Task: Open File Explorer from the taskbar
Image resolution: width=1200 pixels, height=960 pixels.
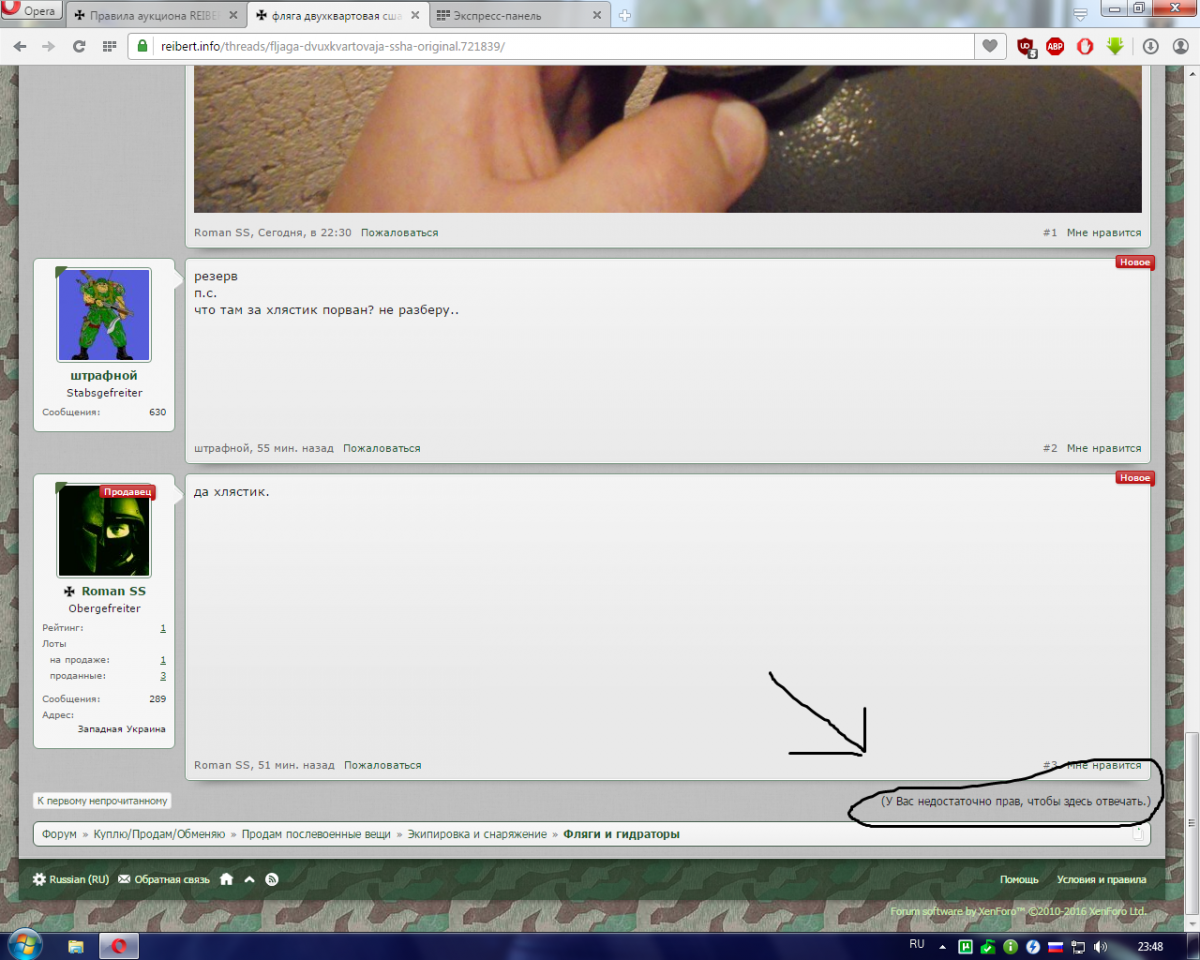Action: point(76,945)
